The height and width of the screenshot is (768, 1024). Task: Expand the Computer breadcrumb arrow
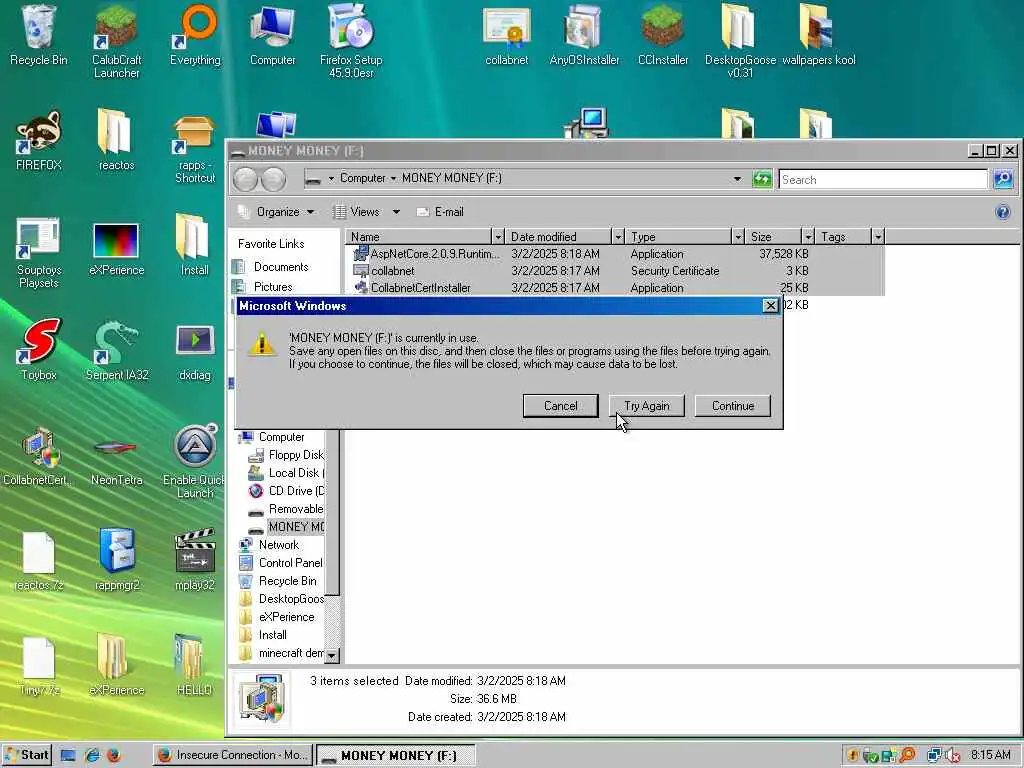393,178
